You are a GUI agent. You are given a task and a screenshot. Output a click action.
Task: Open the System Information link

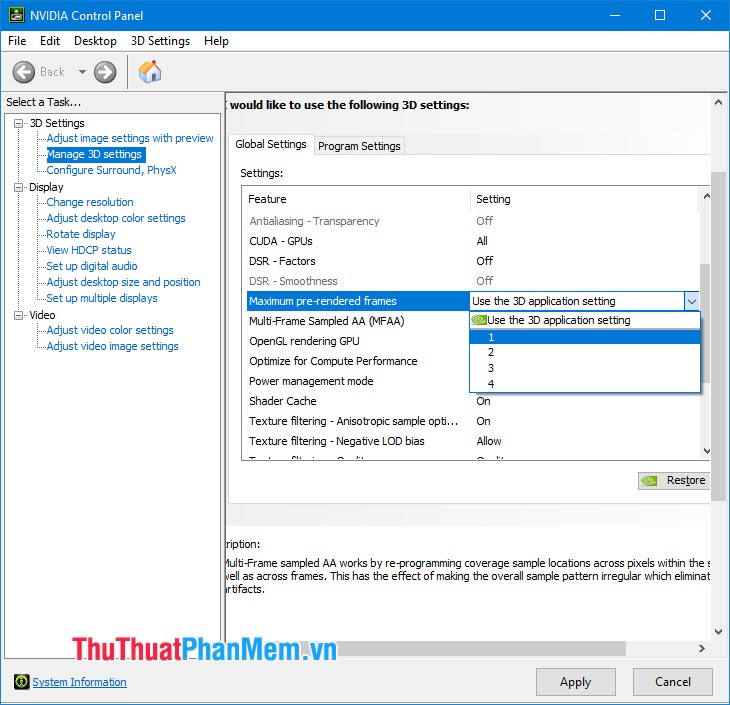79,682
